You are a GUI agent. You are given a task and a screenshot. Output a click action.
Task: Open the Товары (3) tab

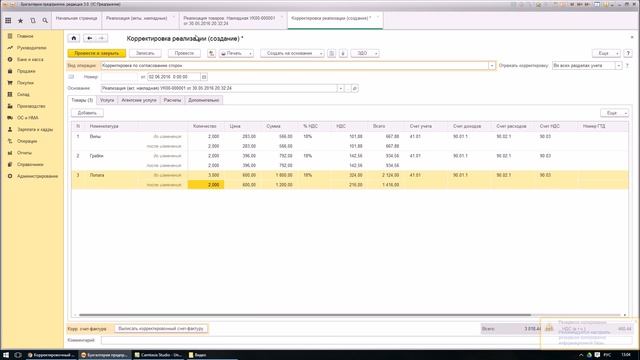tap(82, 100)
